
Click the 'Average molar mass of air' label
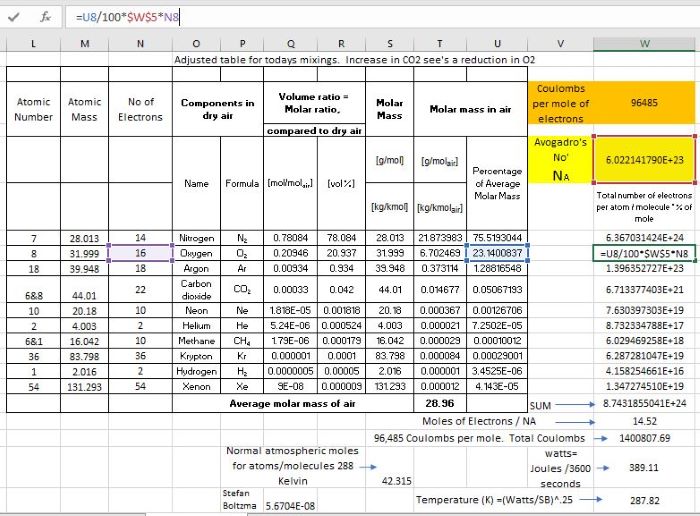[x=292, y=404]
